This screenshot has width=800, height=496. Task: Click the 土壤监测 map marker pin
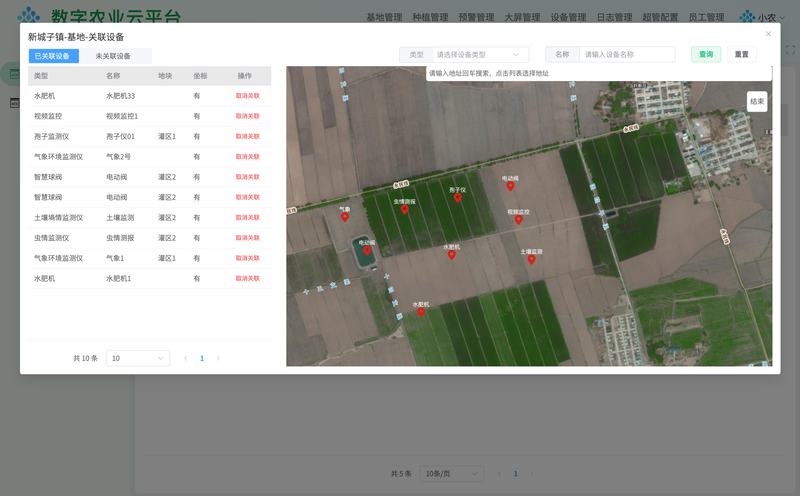point(532,259)
